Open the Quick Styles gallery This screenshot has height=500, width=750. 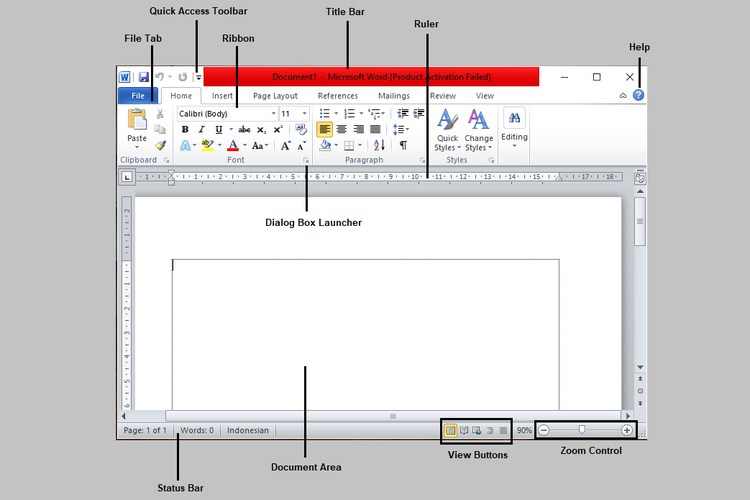pyautogui.click(x=447, y=130)
